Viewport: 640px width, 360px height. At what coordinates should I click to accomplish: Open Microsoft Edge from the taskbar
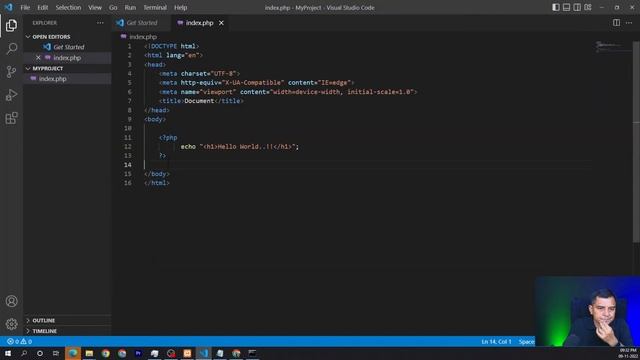point(73,353)
